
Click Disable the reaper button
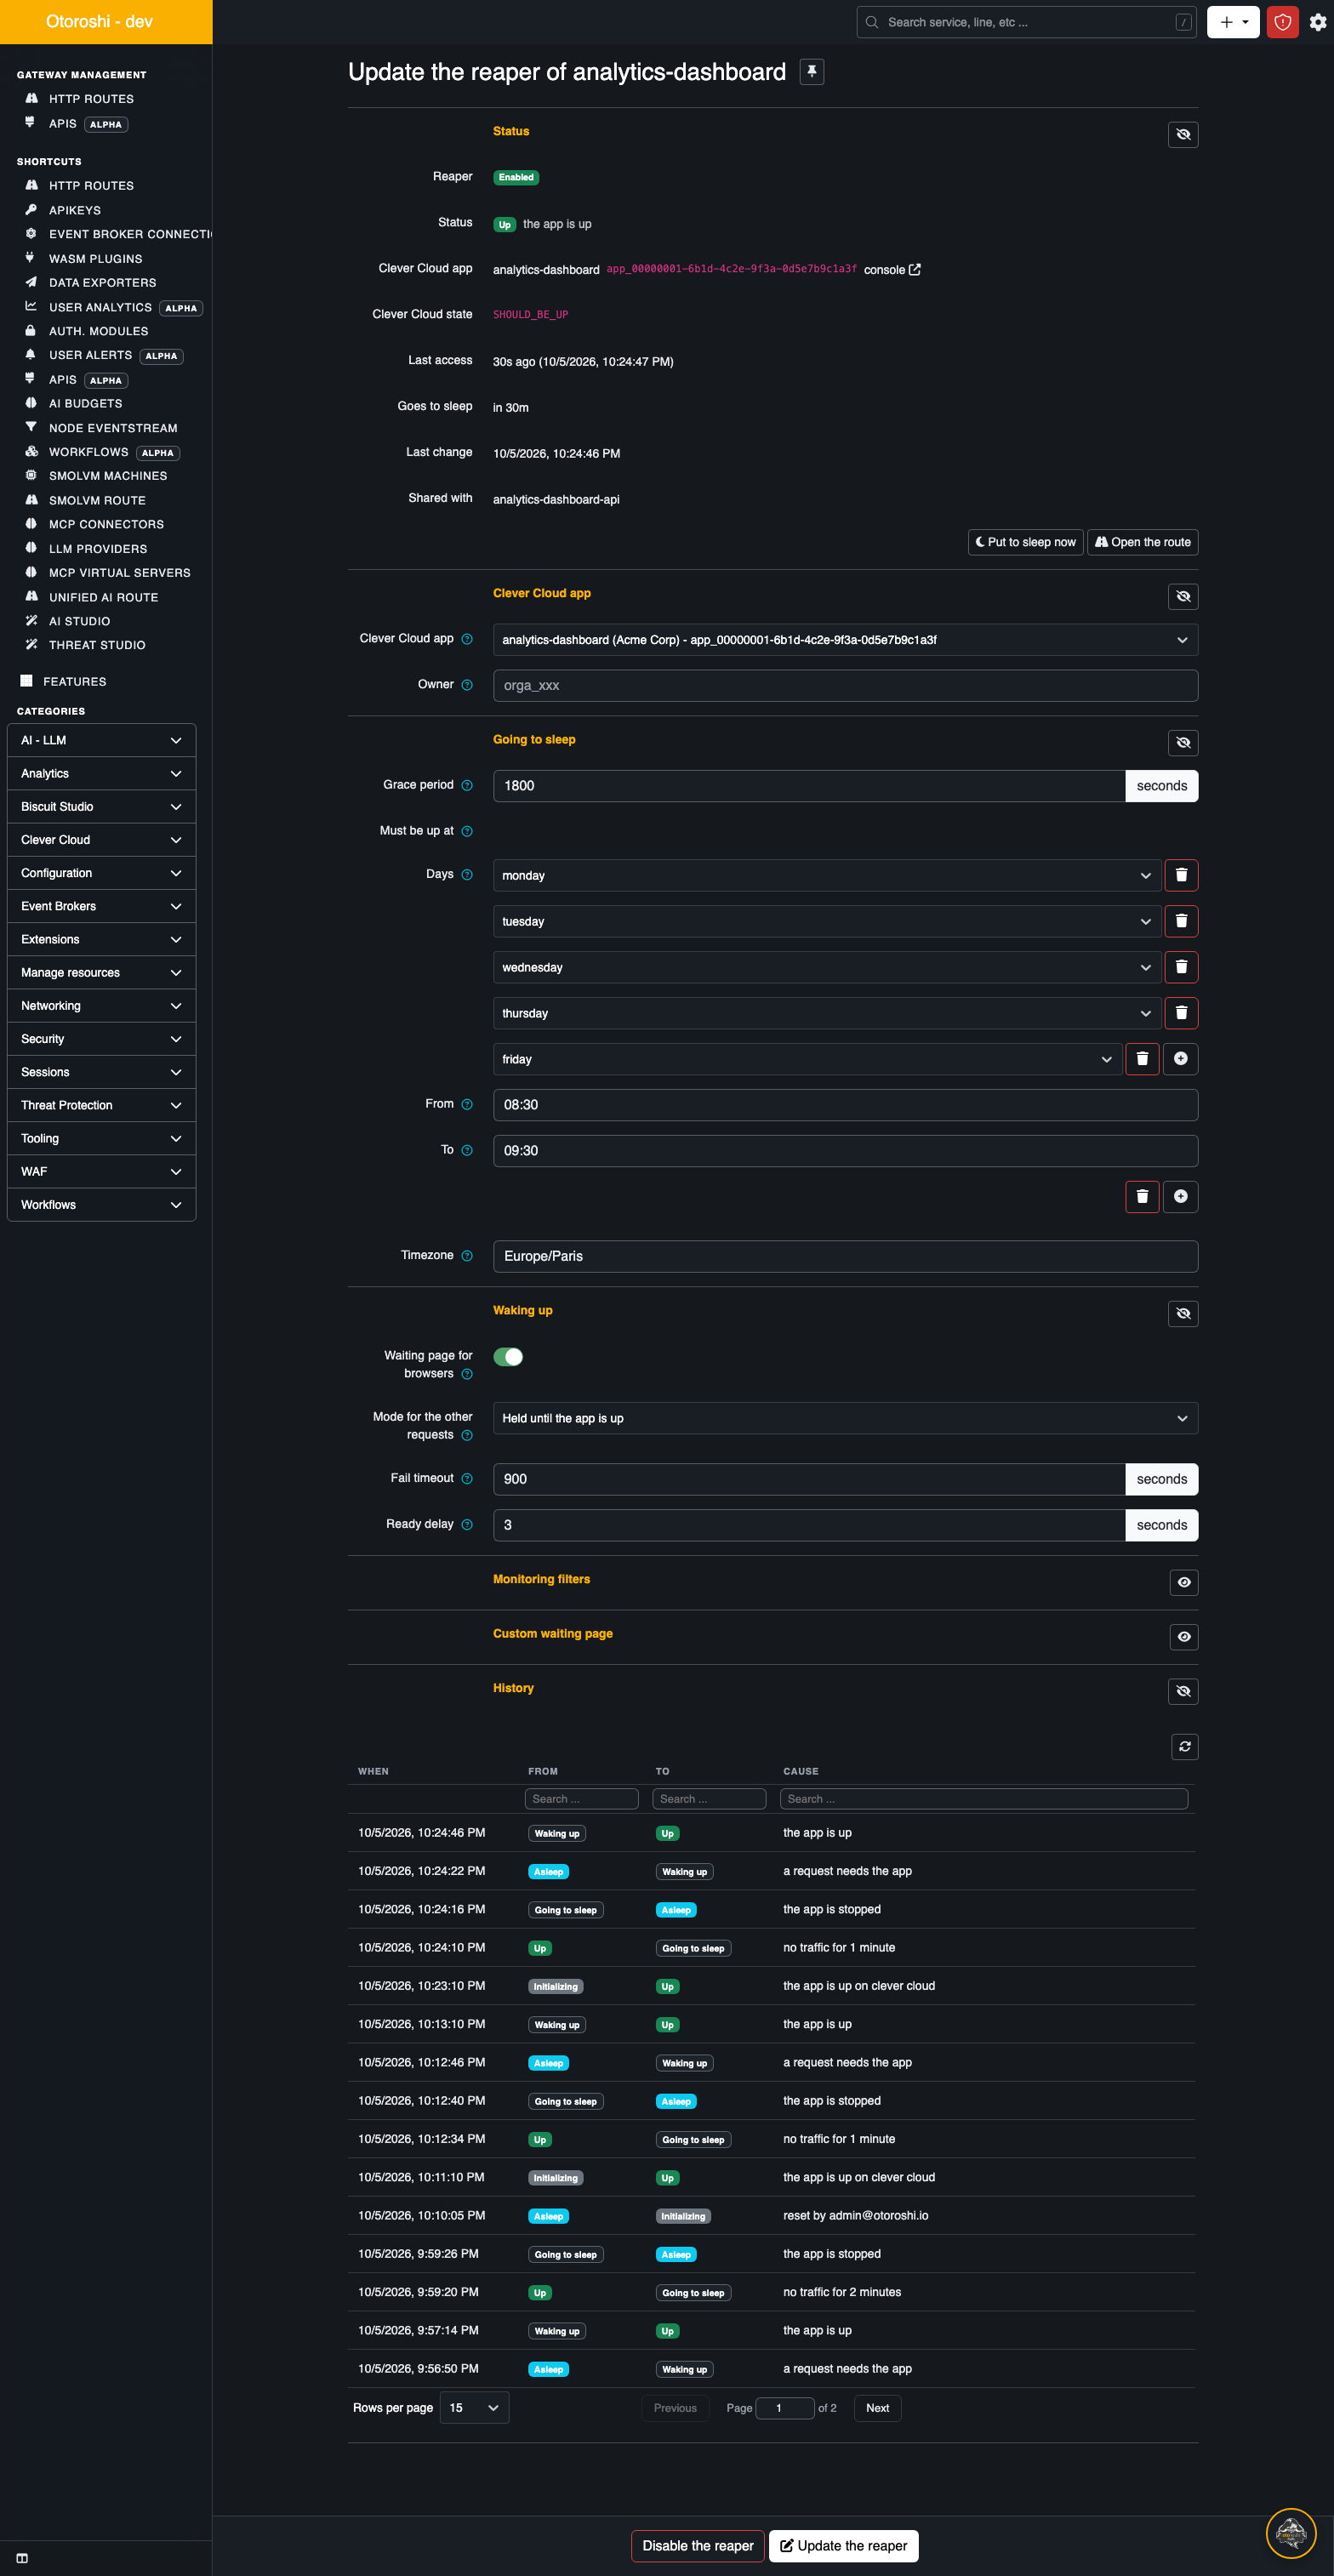pyautogui.click(x=697, y=2546)
